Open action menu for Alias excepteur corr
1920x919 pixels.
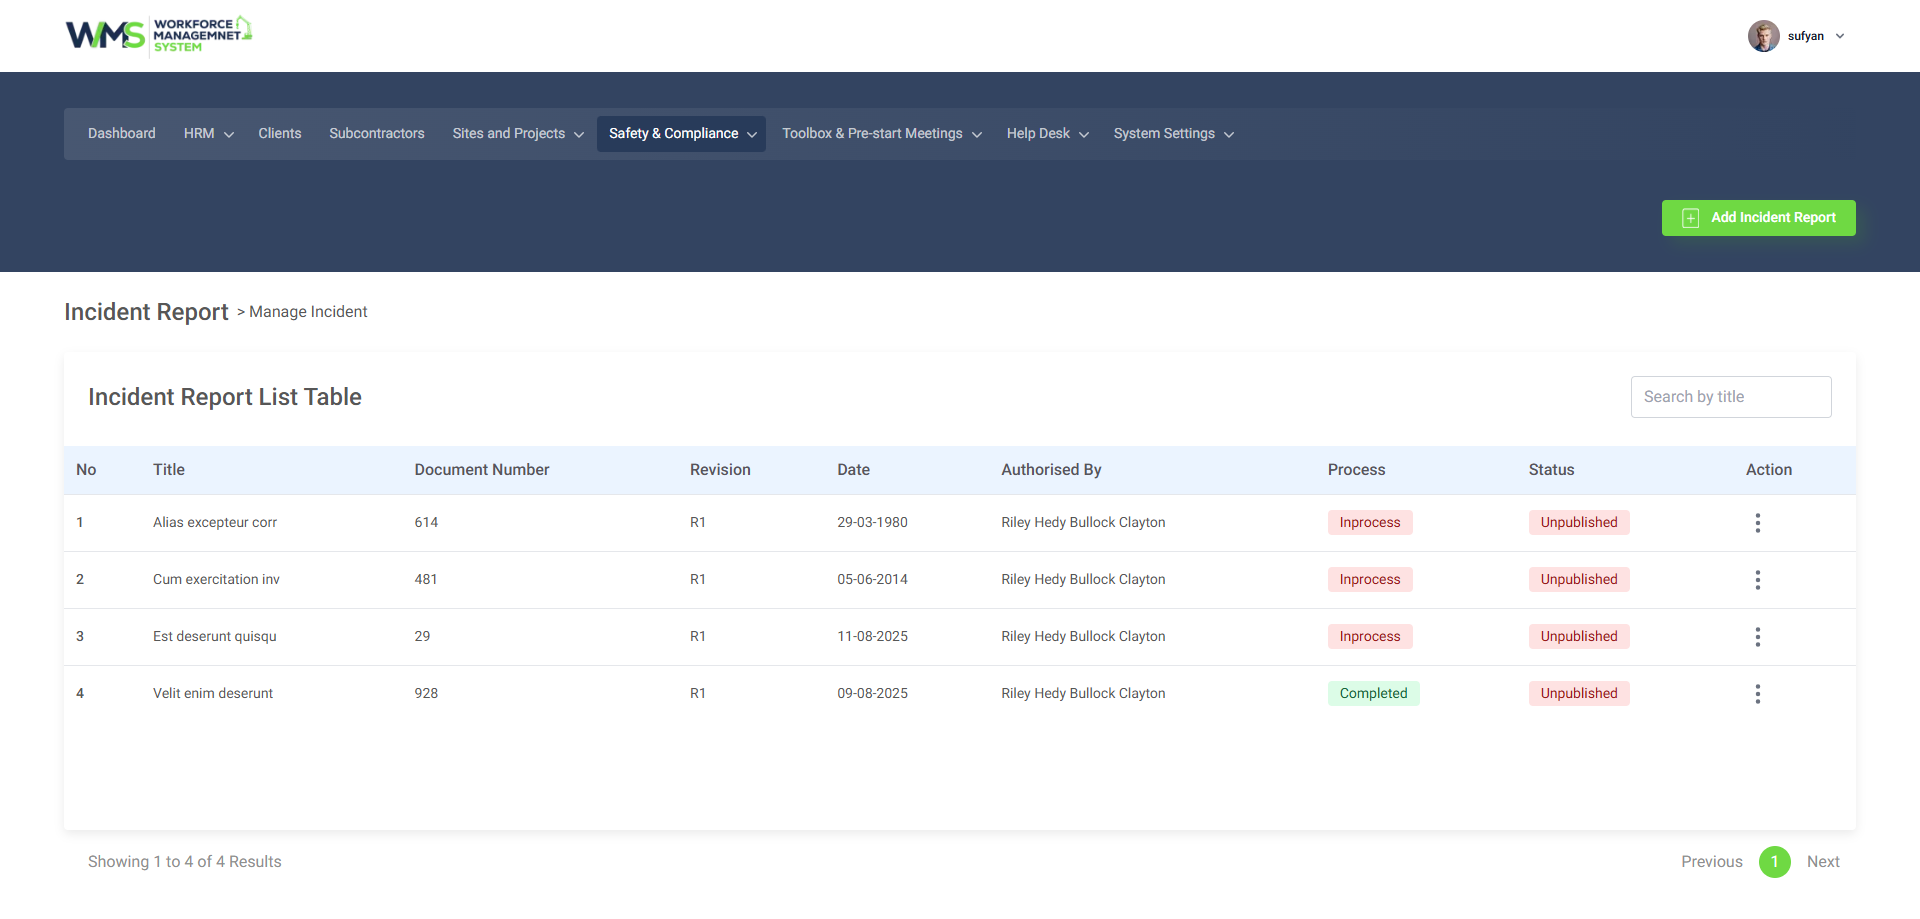[x=1757, y=523]
